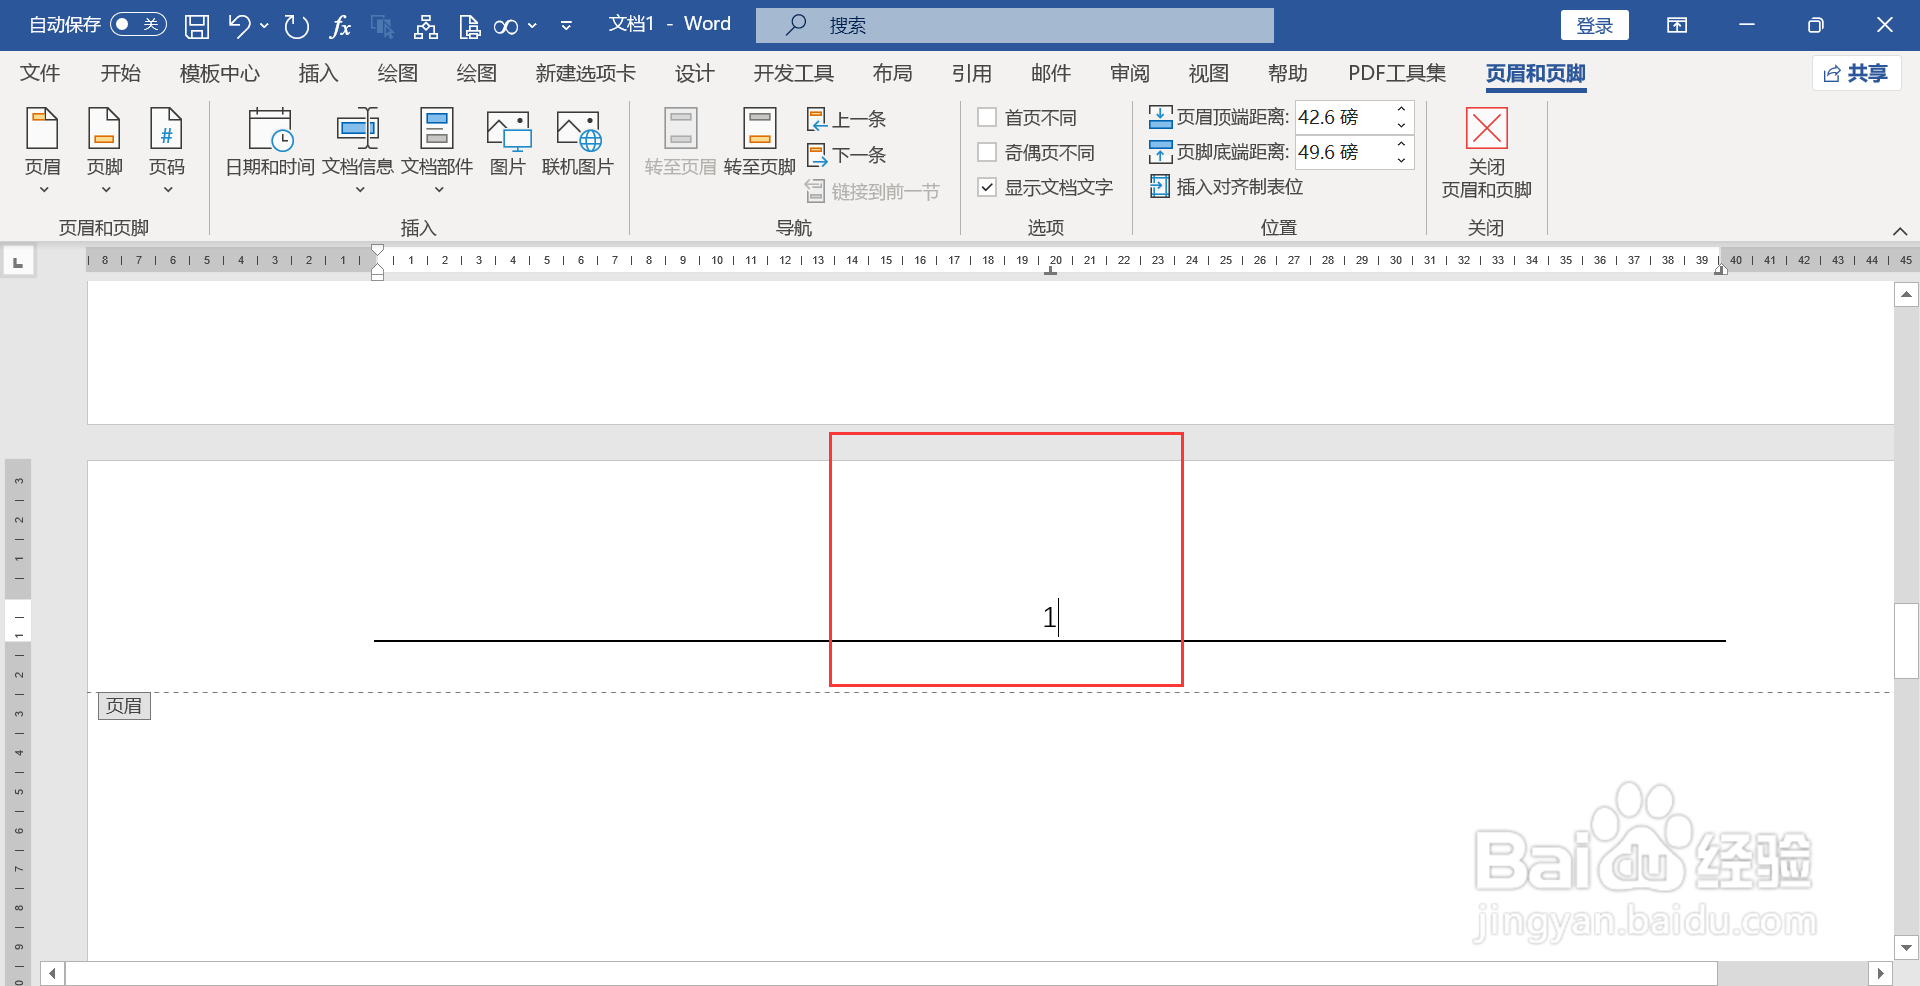The height and width of the screenshot is (986, 1920).
Task: Open Customize Quick Access Toolbar dropdown
Action: click(566, 26)
